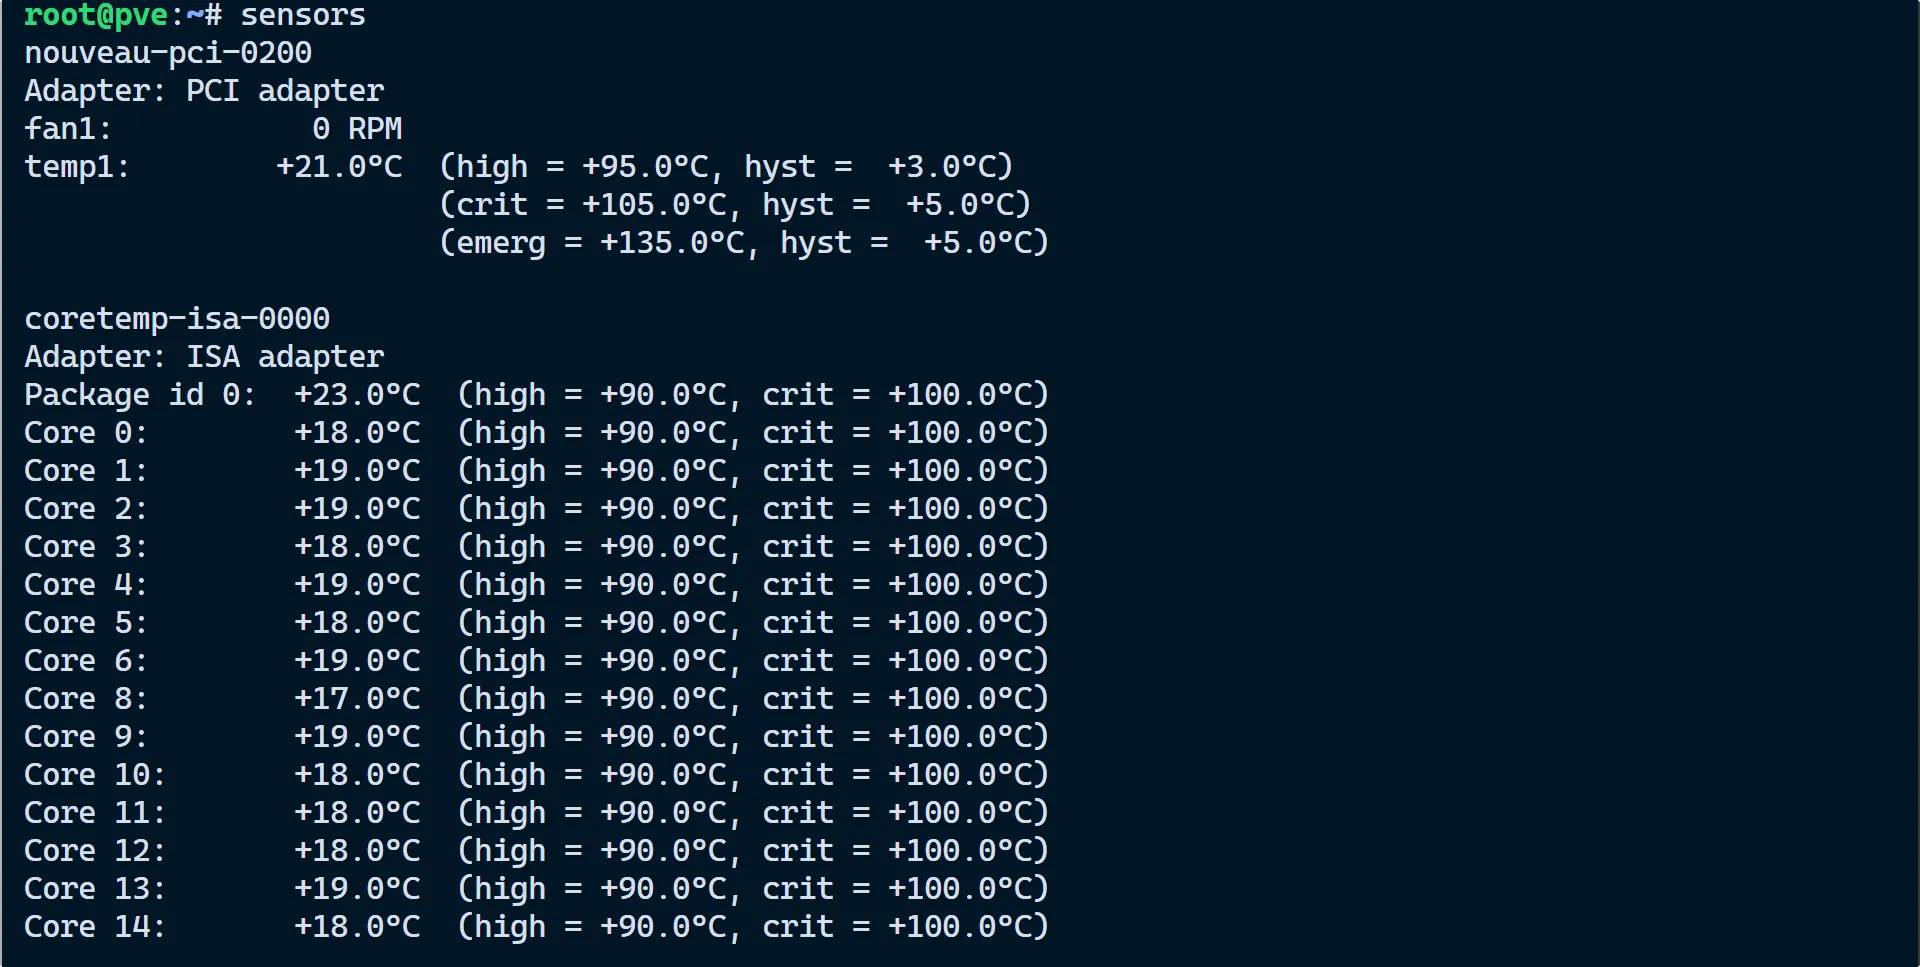Click the 'Core 8:' label
Image resolution: width=1920 pixels, height=967 pixels.
[86, 699]
